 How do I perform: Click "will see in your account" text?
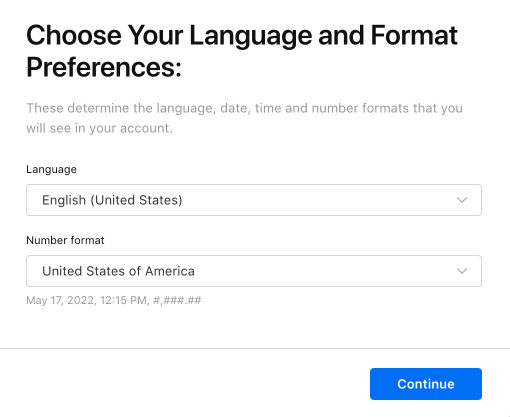(99, 128)
